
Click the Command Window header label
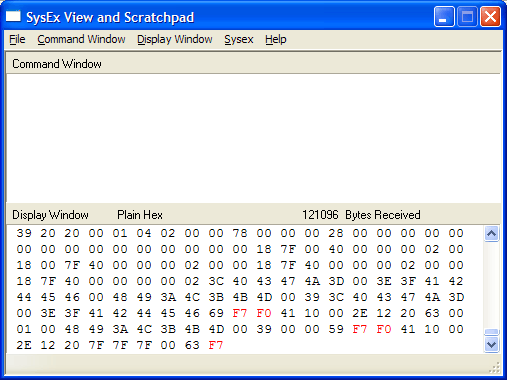pos(57,64)
